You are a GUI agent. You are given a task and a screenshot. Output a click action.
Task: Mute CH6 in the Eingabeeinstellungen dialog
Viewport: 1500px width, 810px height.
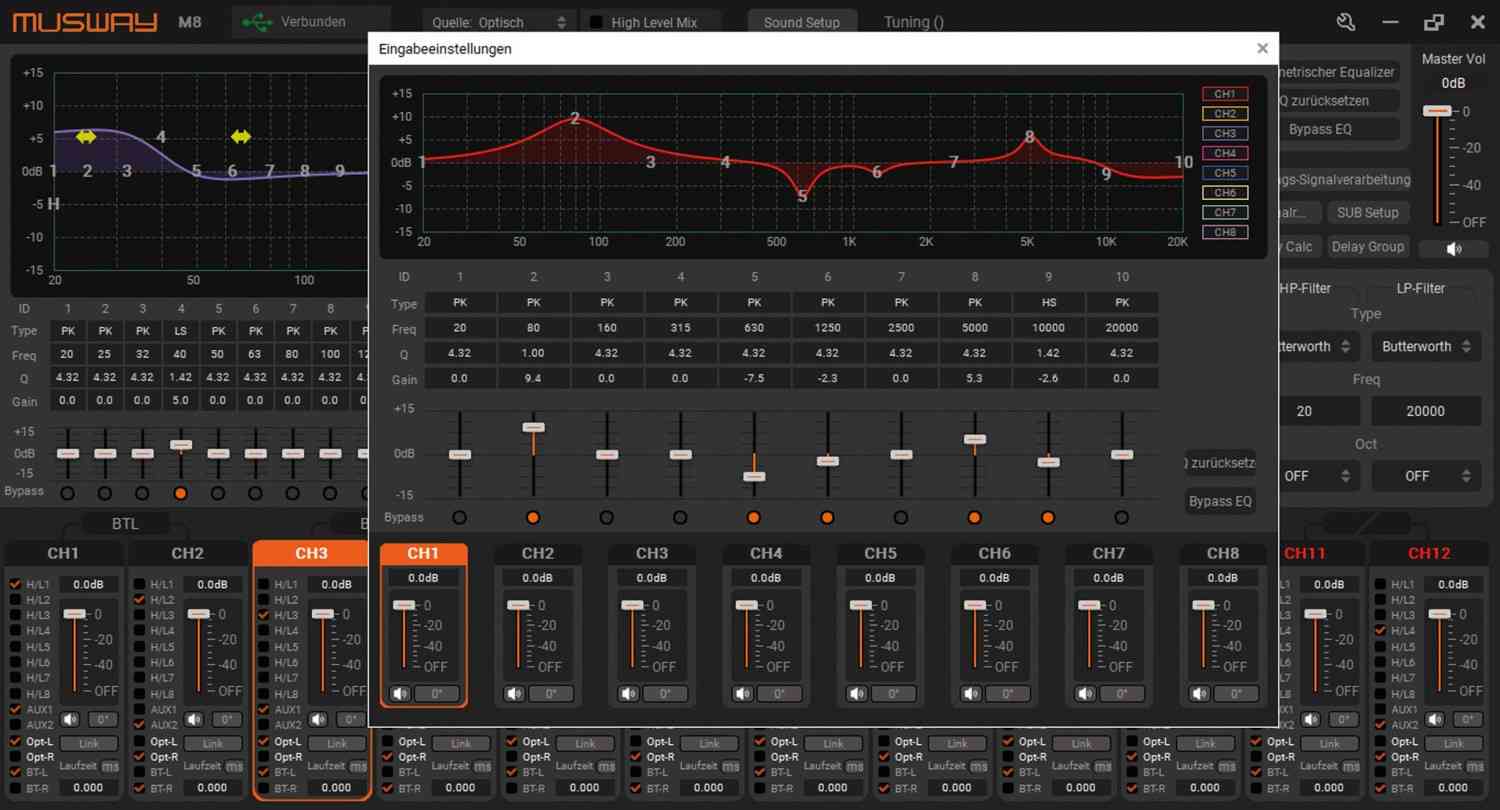click(x=971, y=693)
